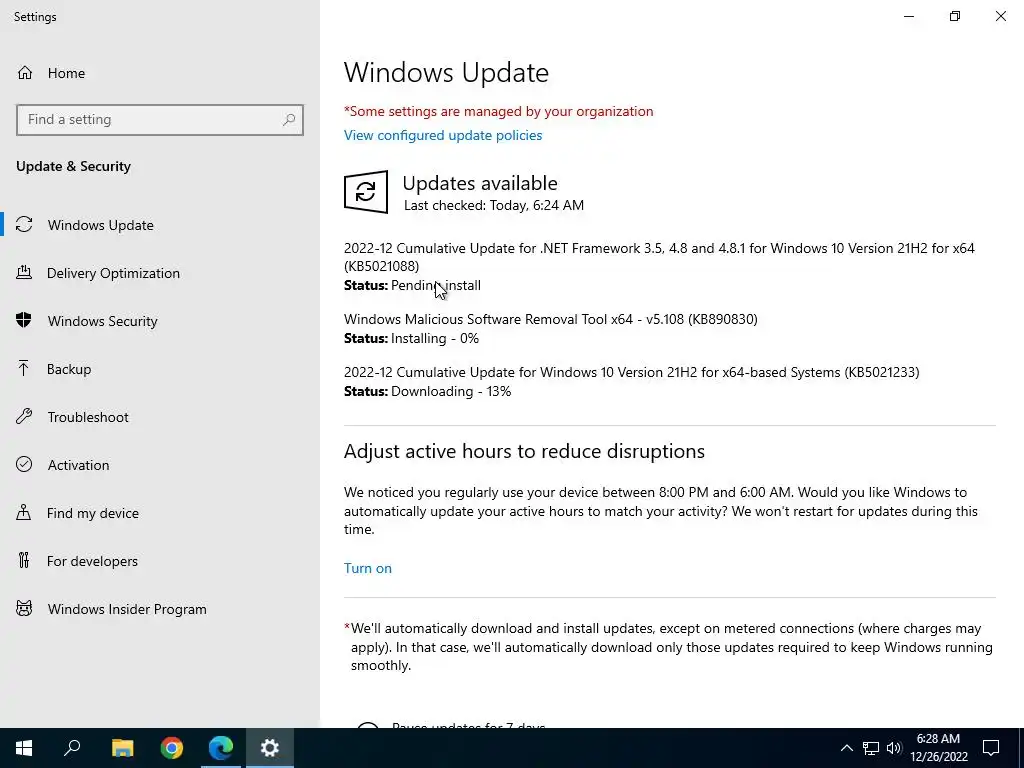
Task: Open File Explorer from the taskbar
Action: tap(122, 748)
